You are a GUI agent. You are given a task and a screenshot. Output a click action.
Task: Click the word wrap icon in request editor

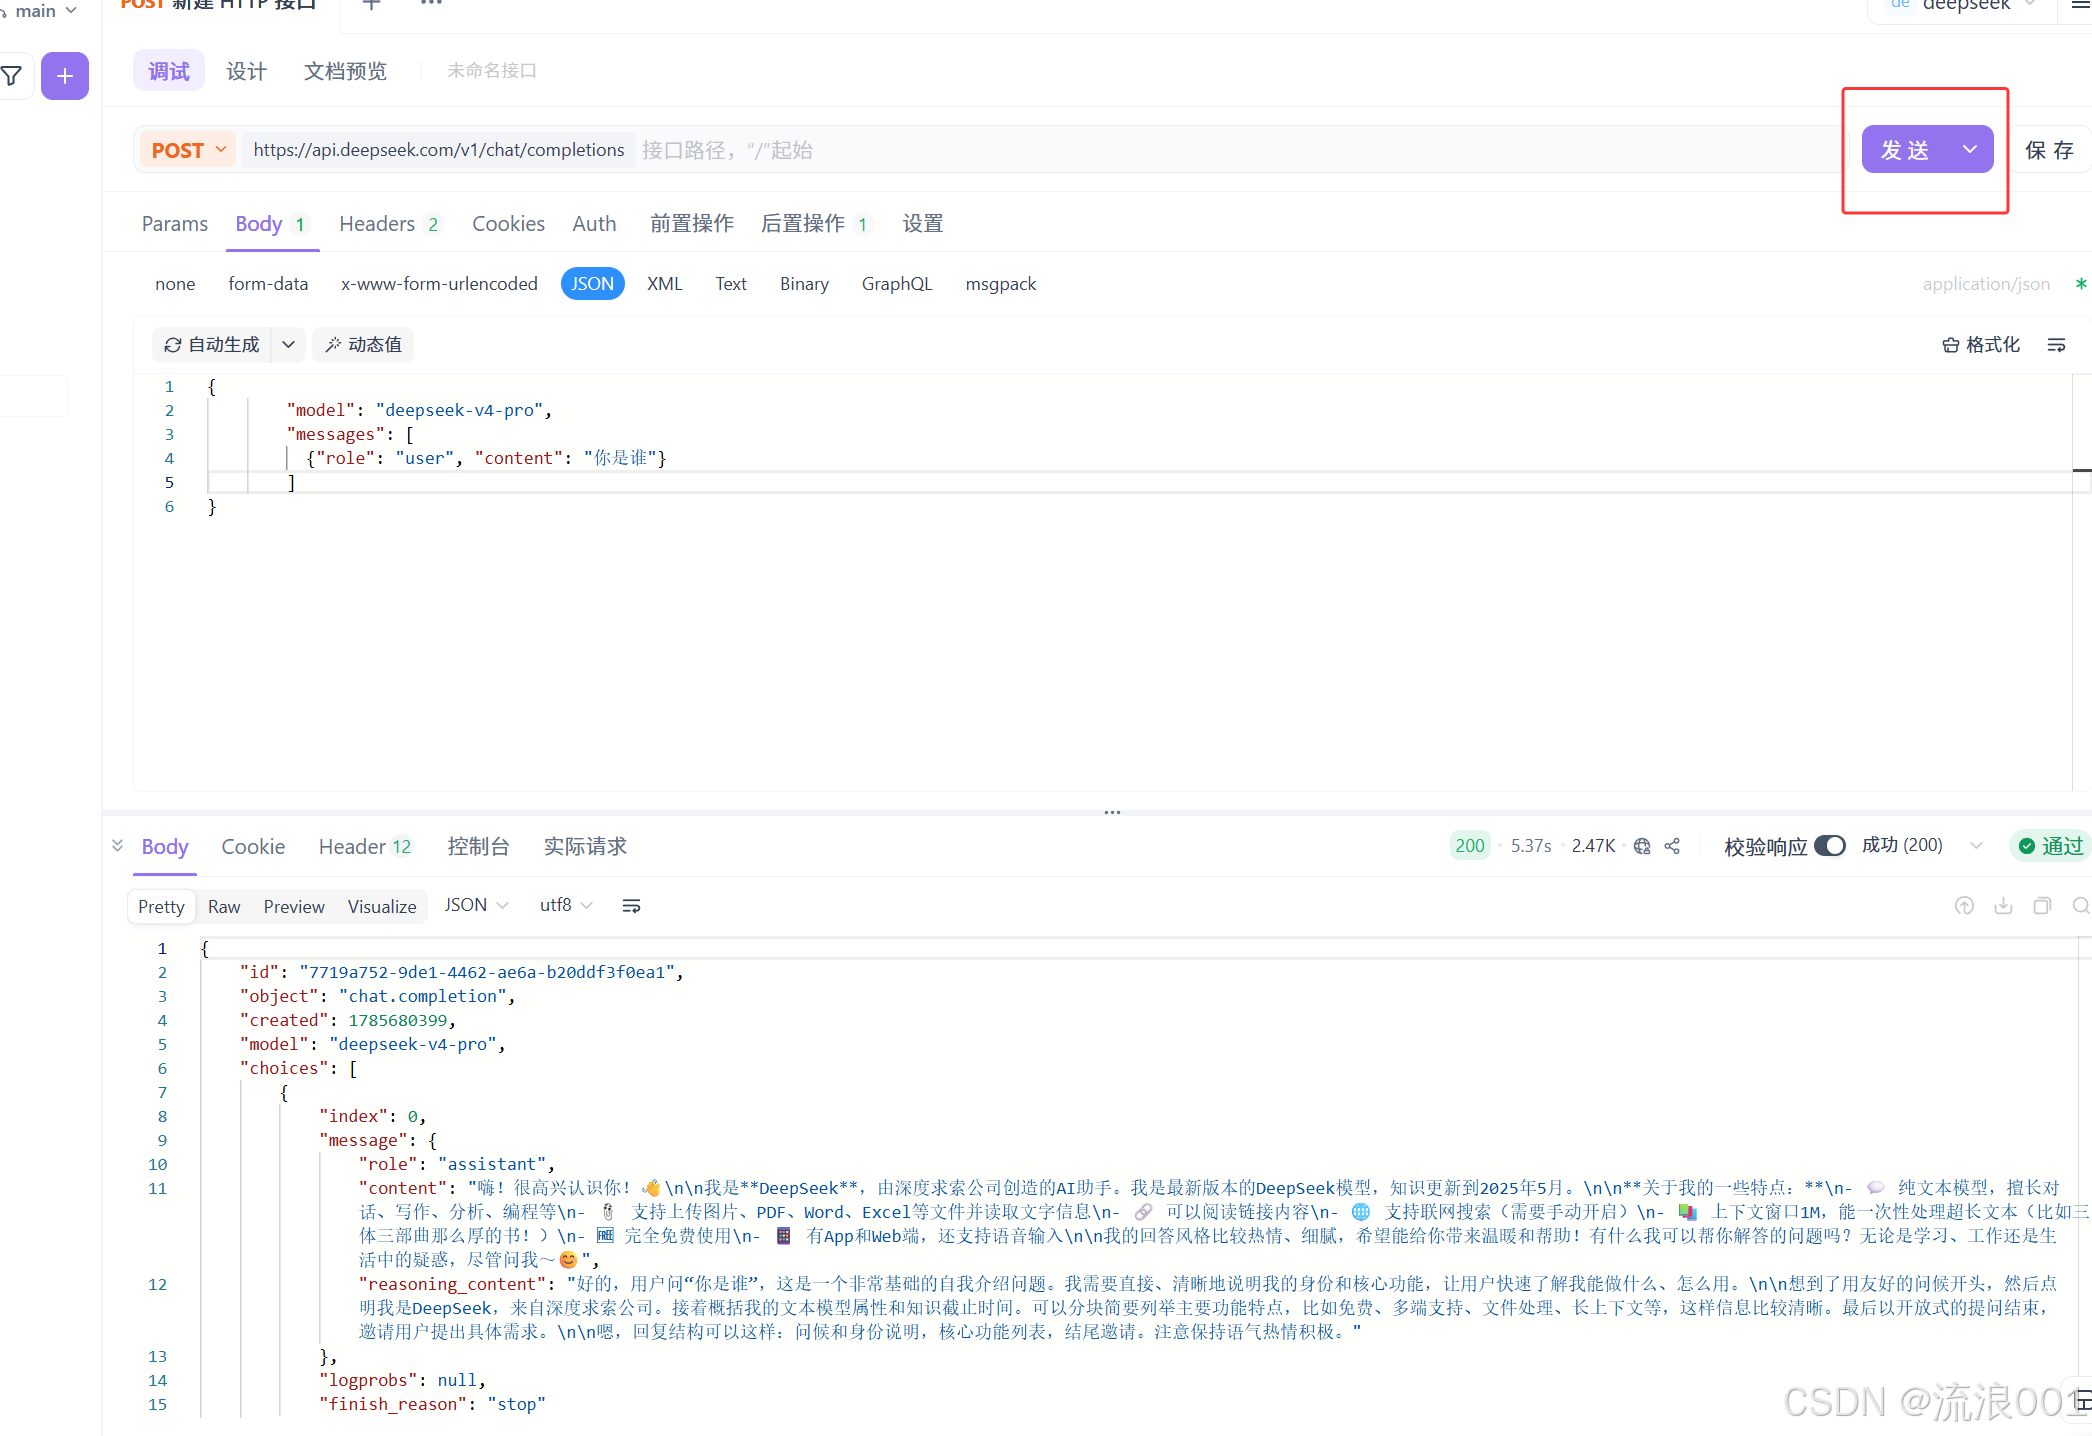coord(2056,345)
